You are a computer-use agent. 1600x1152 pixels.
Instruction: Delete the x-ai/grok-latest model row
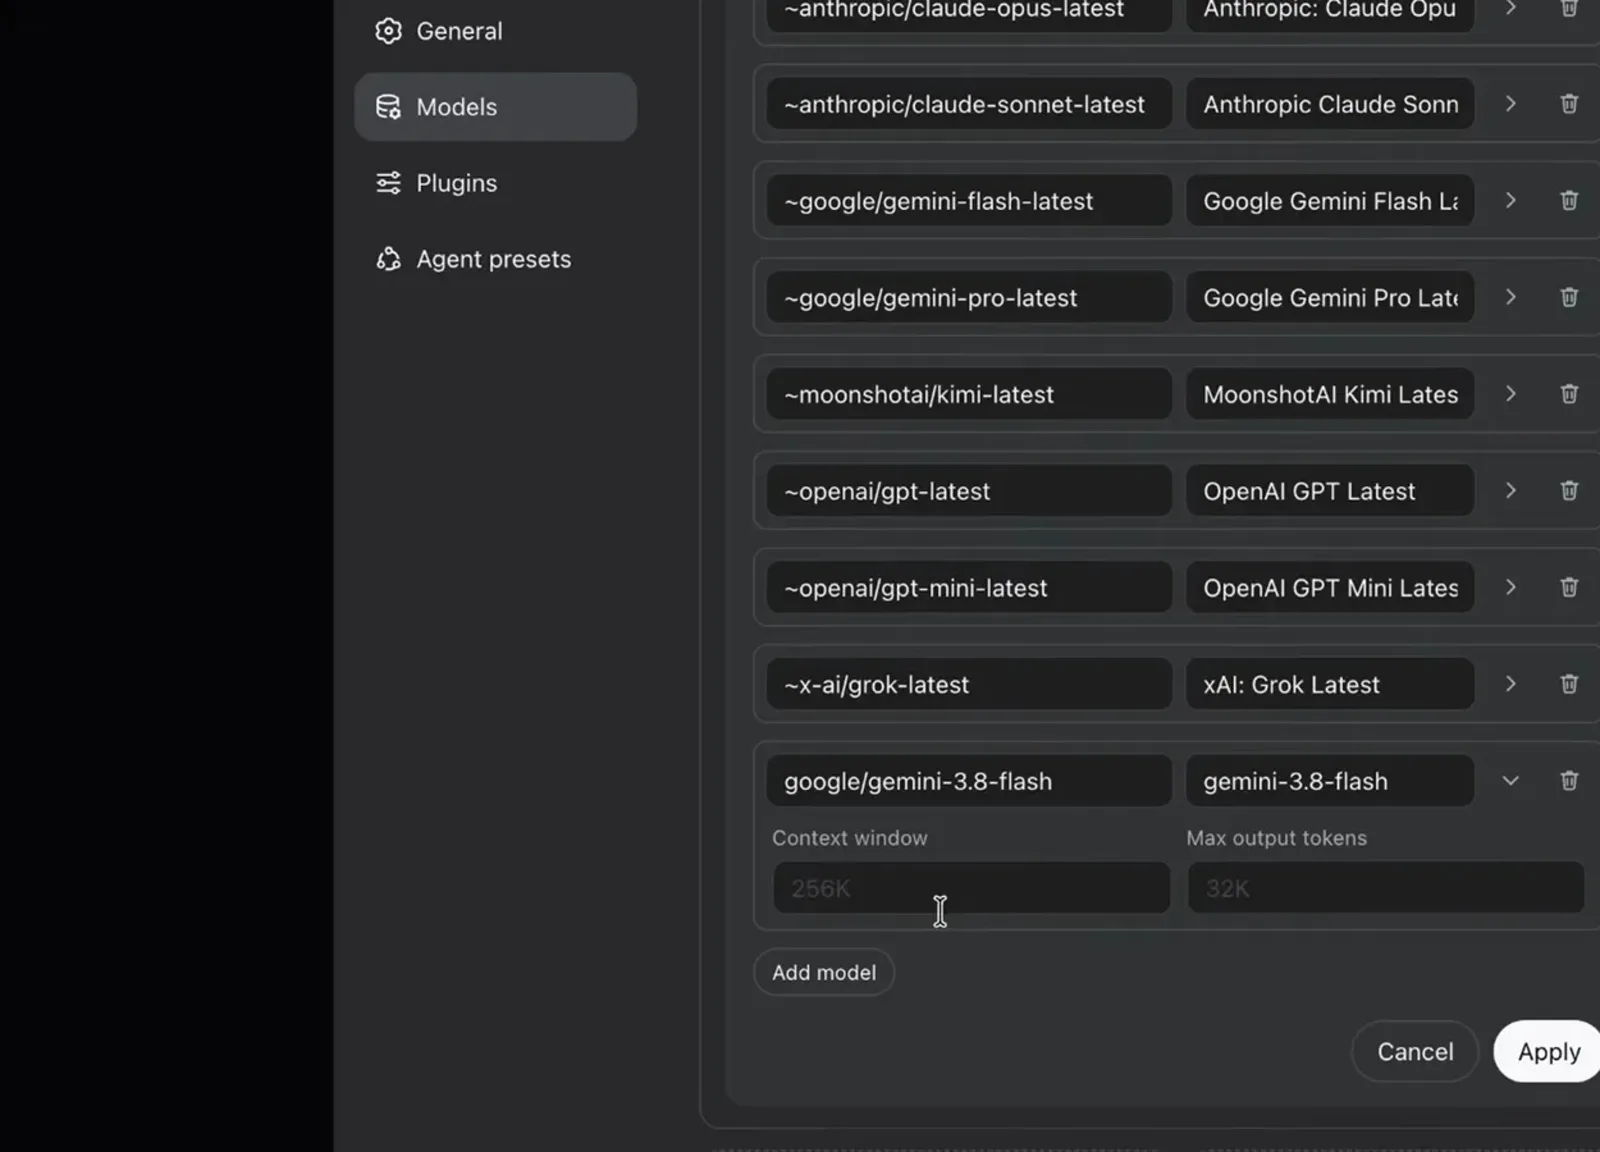(x=1569, y=684)
